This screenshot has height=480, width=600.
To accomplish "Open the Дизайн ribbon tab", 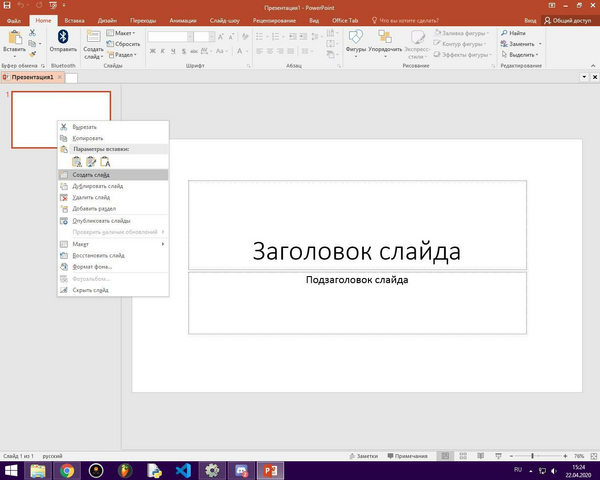I will tap(107, 21).
